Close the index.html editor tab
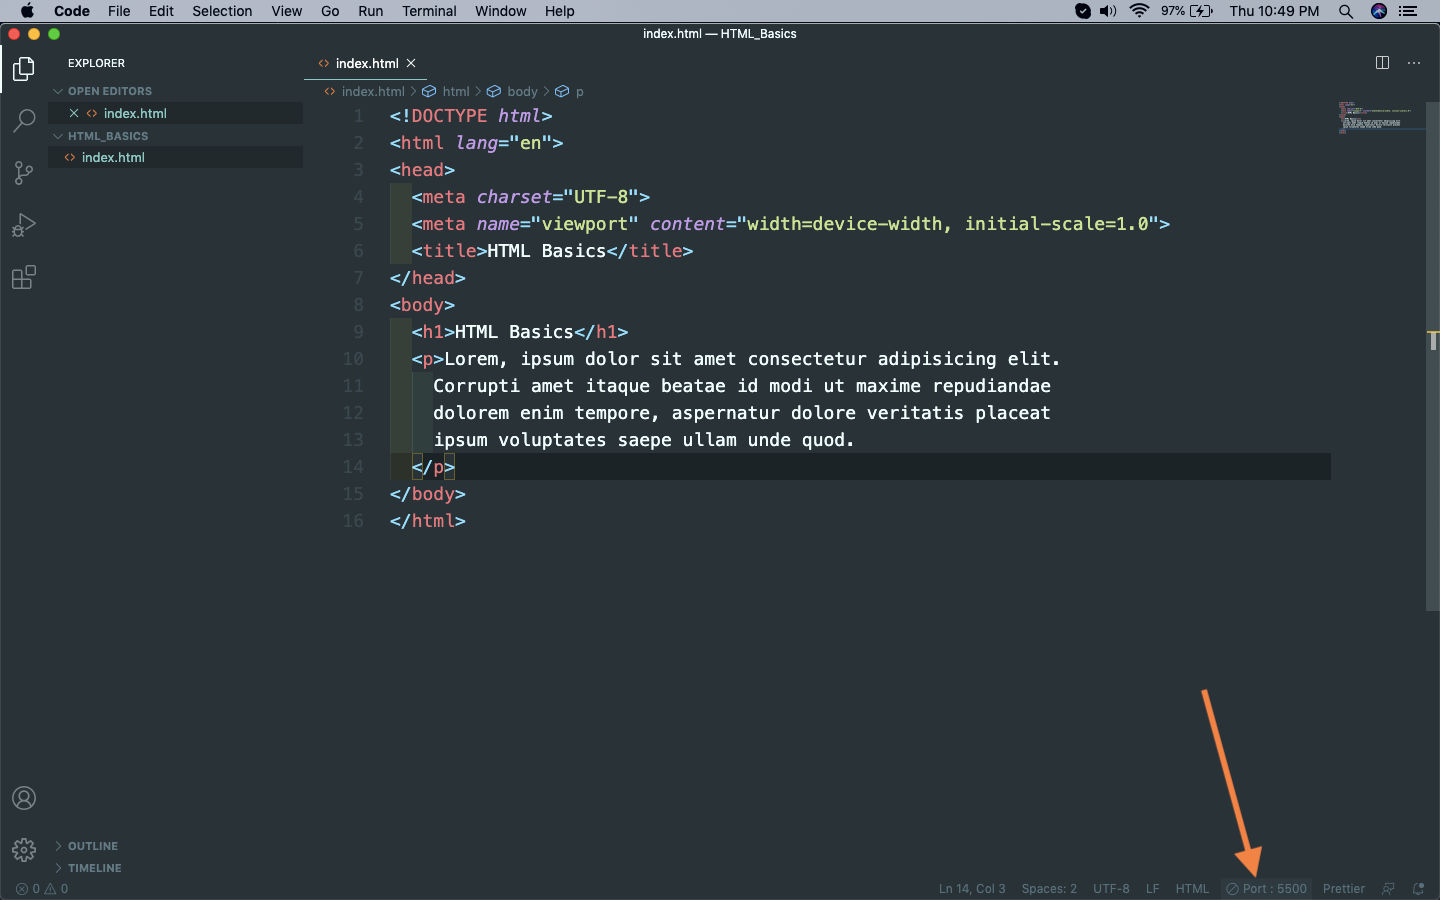Screen dimensions: 1440x900 pyautogui.click(x=411, y=63)
